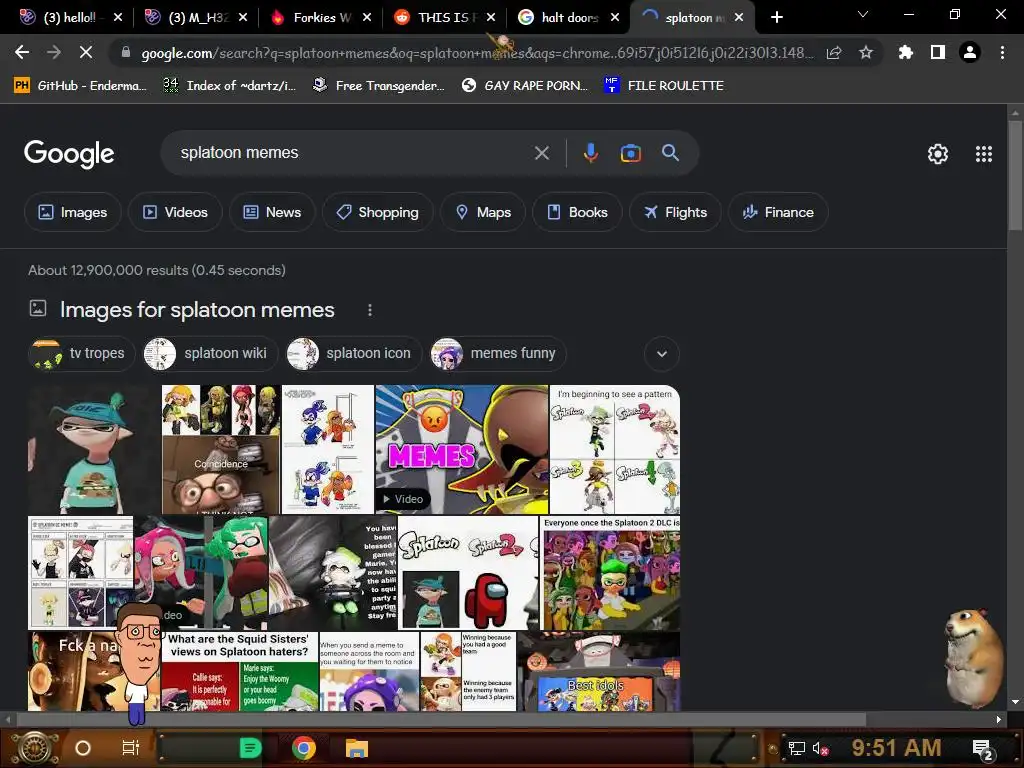Close the halt doors tab
This screenshot has height=768, width=1024.
[615, 18]
